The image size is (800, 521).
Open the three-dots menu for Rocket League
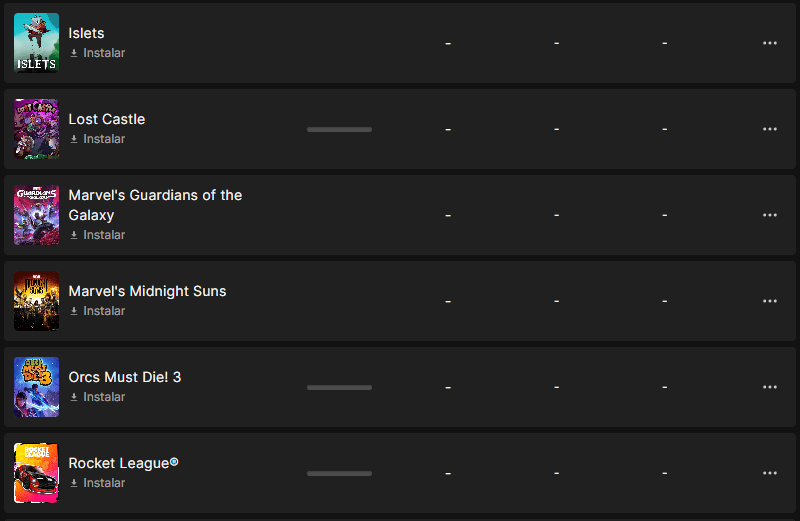pos(769,473)
